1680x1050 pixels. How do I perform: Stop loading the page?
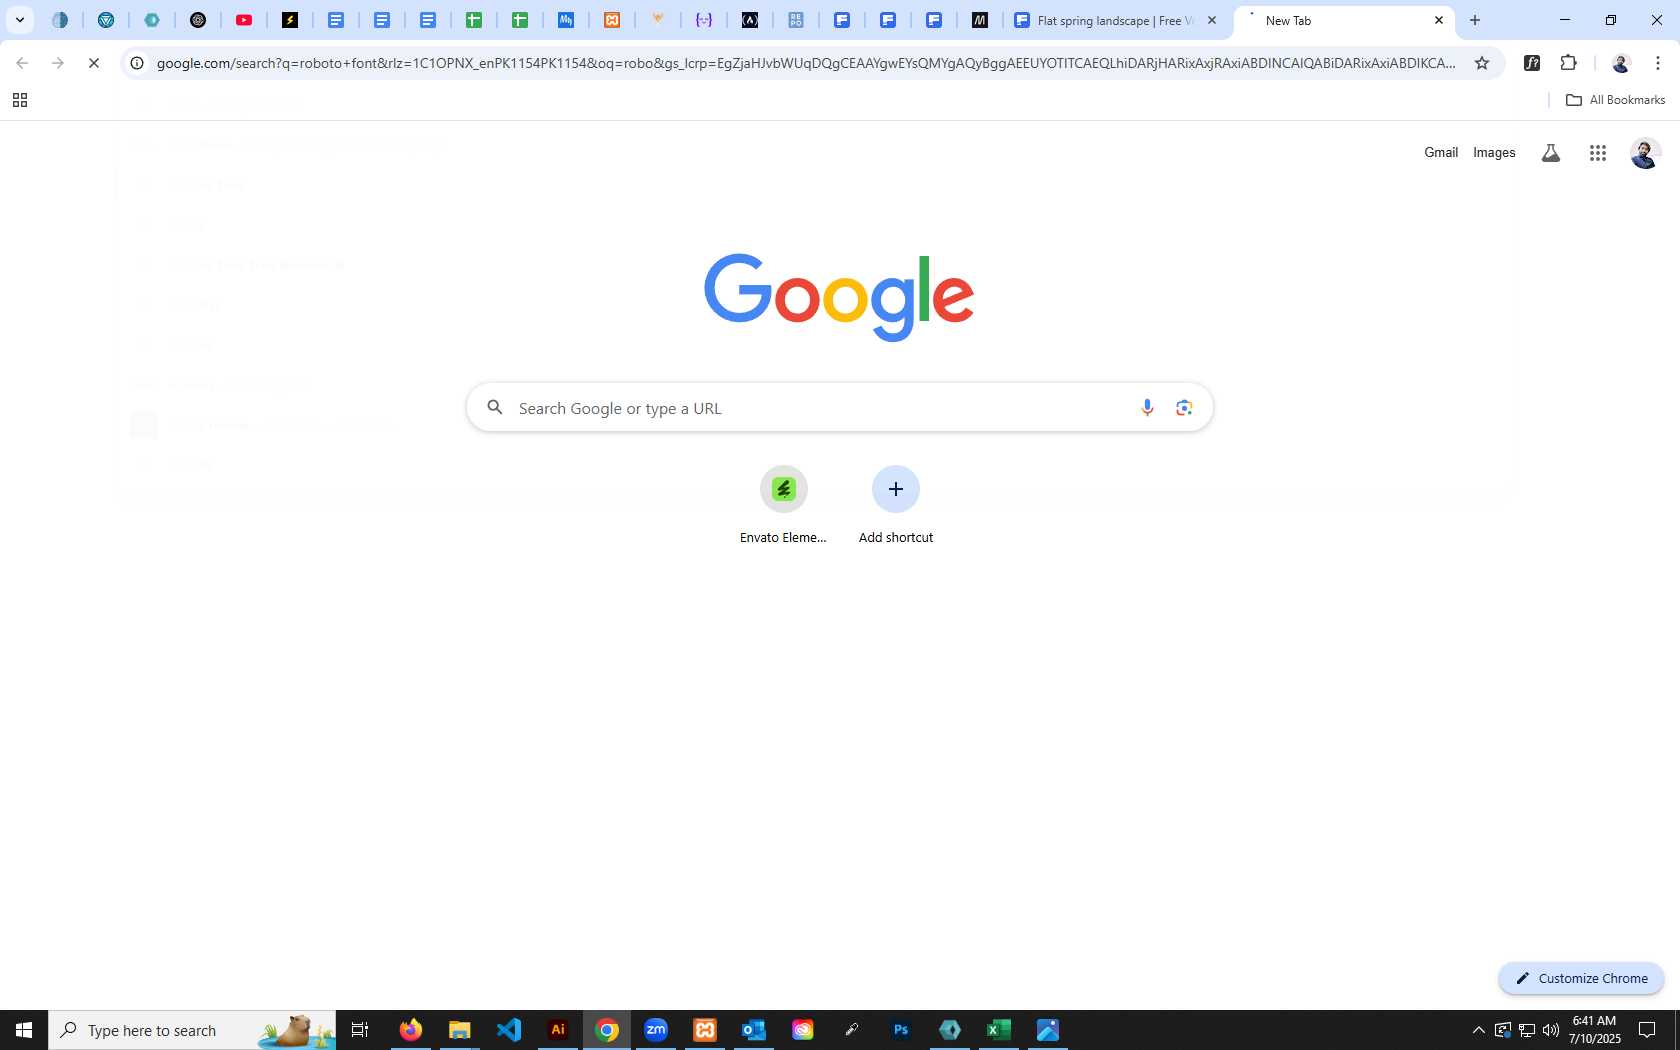94,63
